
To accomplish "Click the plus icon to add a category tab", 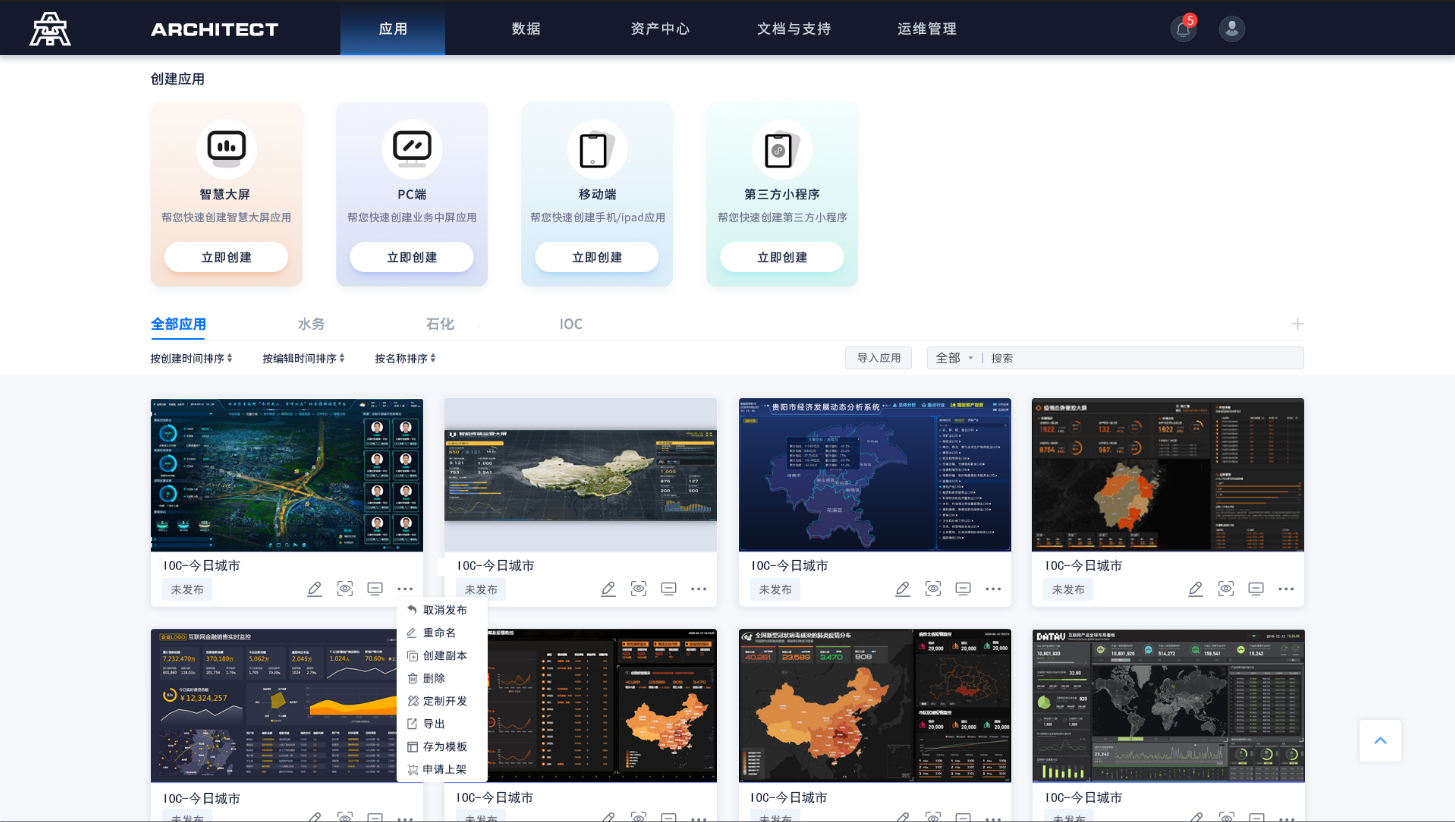I will (1297, 324).
